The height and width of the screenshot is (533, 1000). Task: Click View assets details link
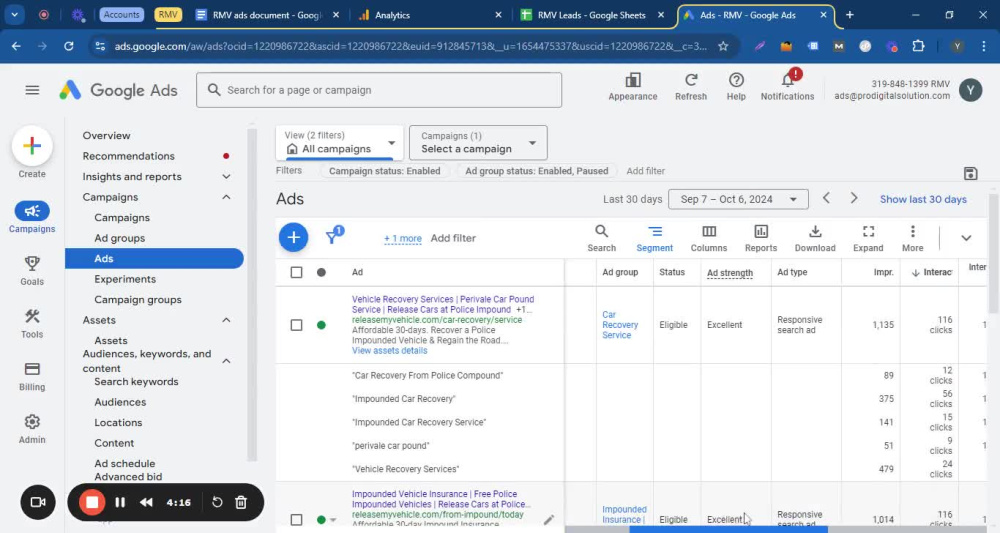(x=390, y=351)
